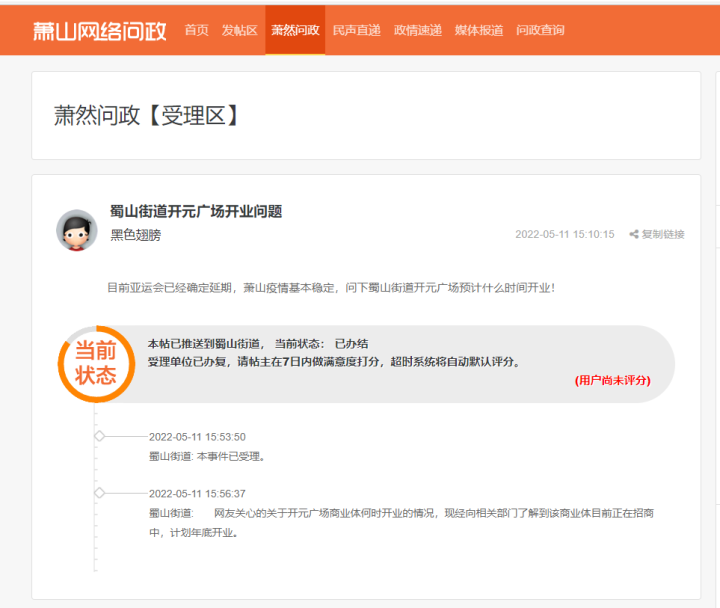This screenshot has height=608, width=720.
Task: Click the diamond marker for 15:56:37
Action: tap(99, 493)
